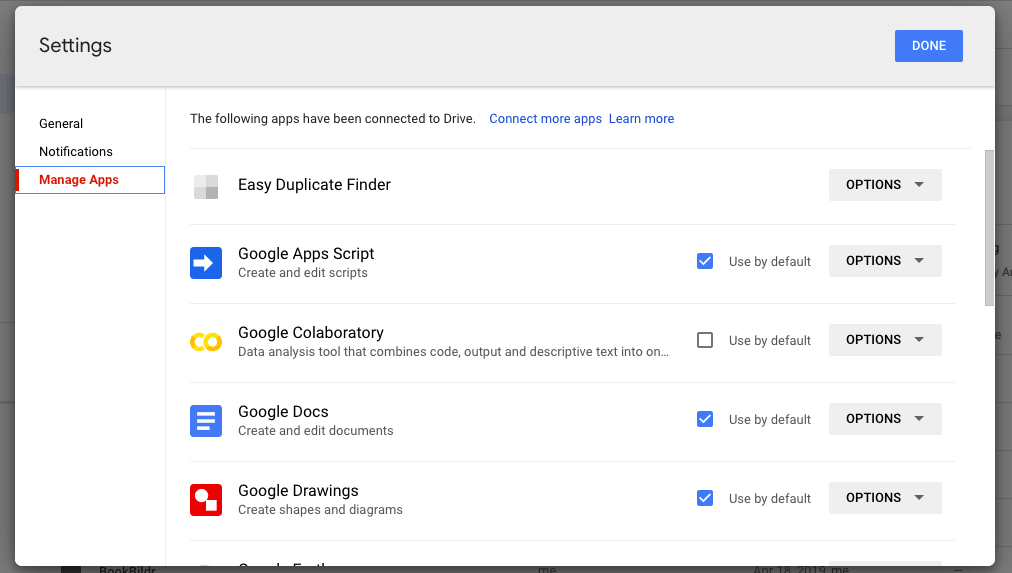Click the apps list scrollbar thumb
The height and width of the screenshot is (573, 1012).
[x=989, y=228]
